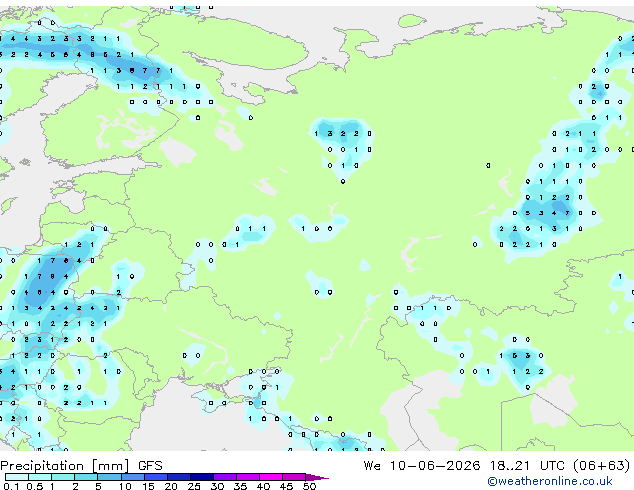Click the "50" legend tick label
This screenshot has height=490, width=634.
point(309,486)
